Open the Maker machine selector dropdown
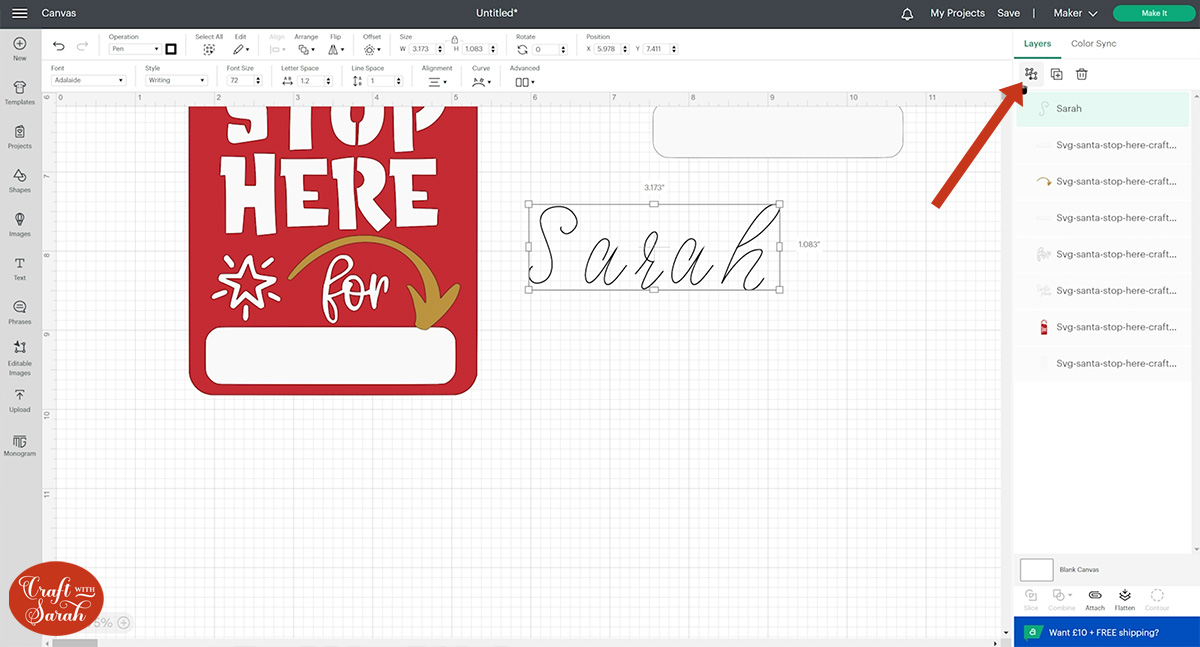The image size is (1200, 647). (x=1075, y=13)
